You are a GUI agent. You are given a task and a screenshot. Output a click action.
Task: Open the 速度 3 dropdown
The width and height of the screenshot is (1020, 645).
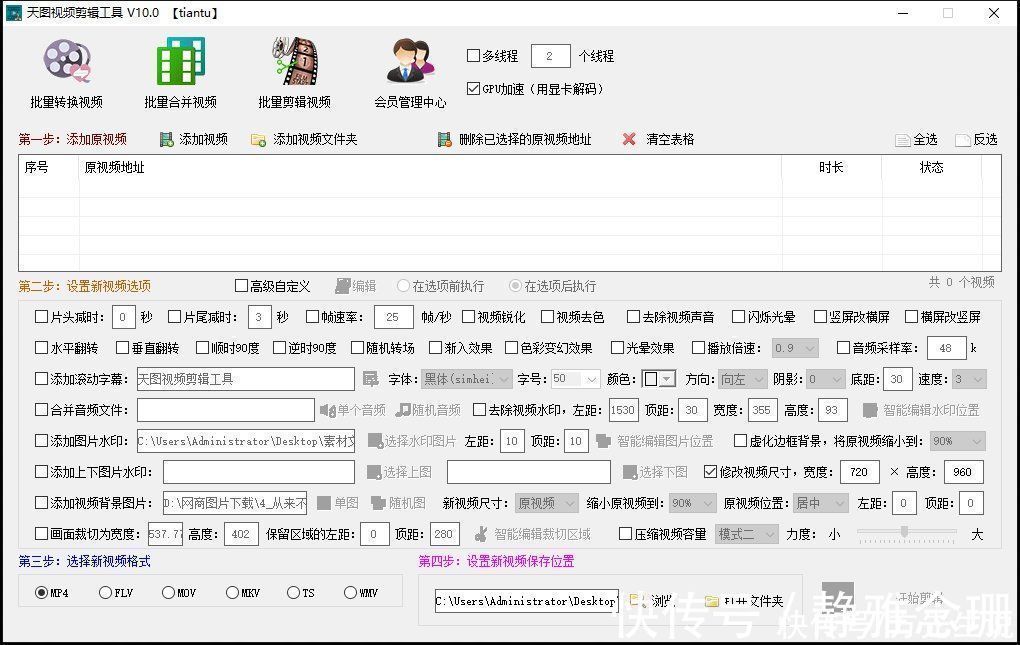[969, 379]
